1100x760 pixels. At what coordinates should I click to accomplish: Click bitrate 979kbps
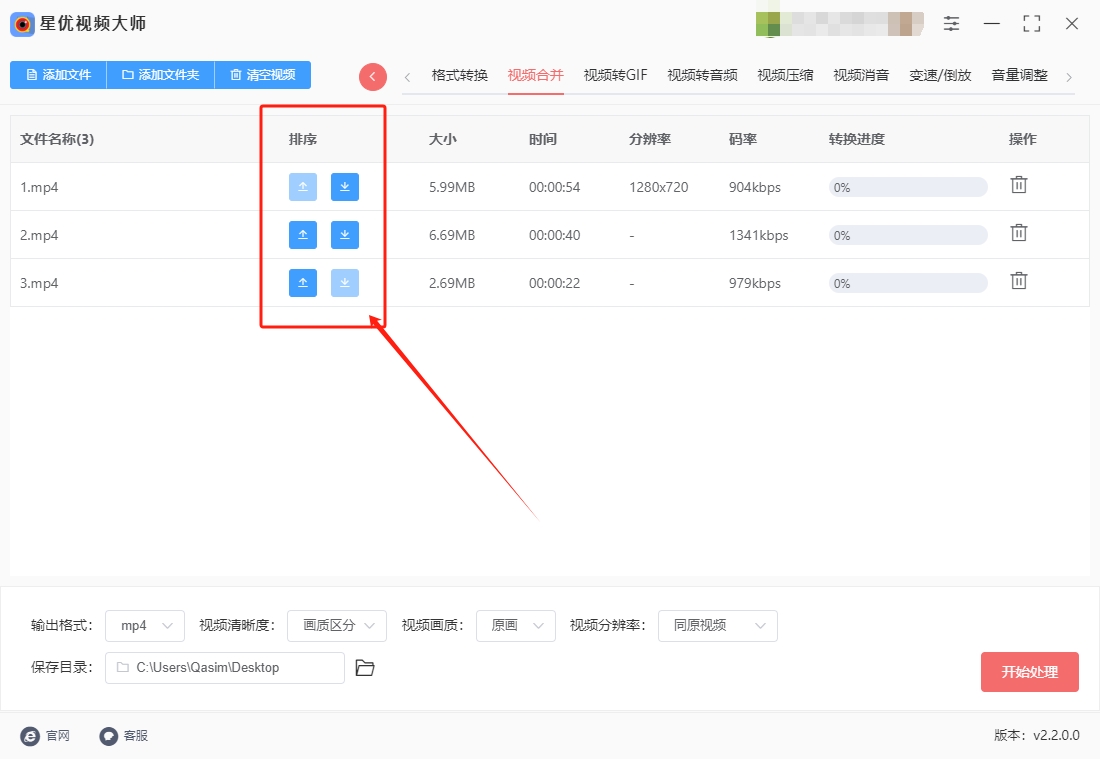pos(755,284)
